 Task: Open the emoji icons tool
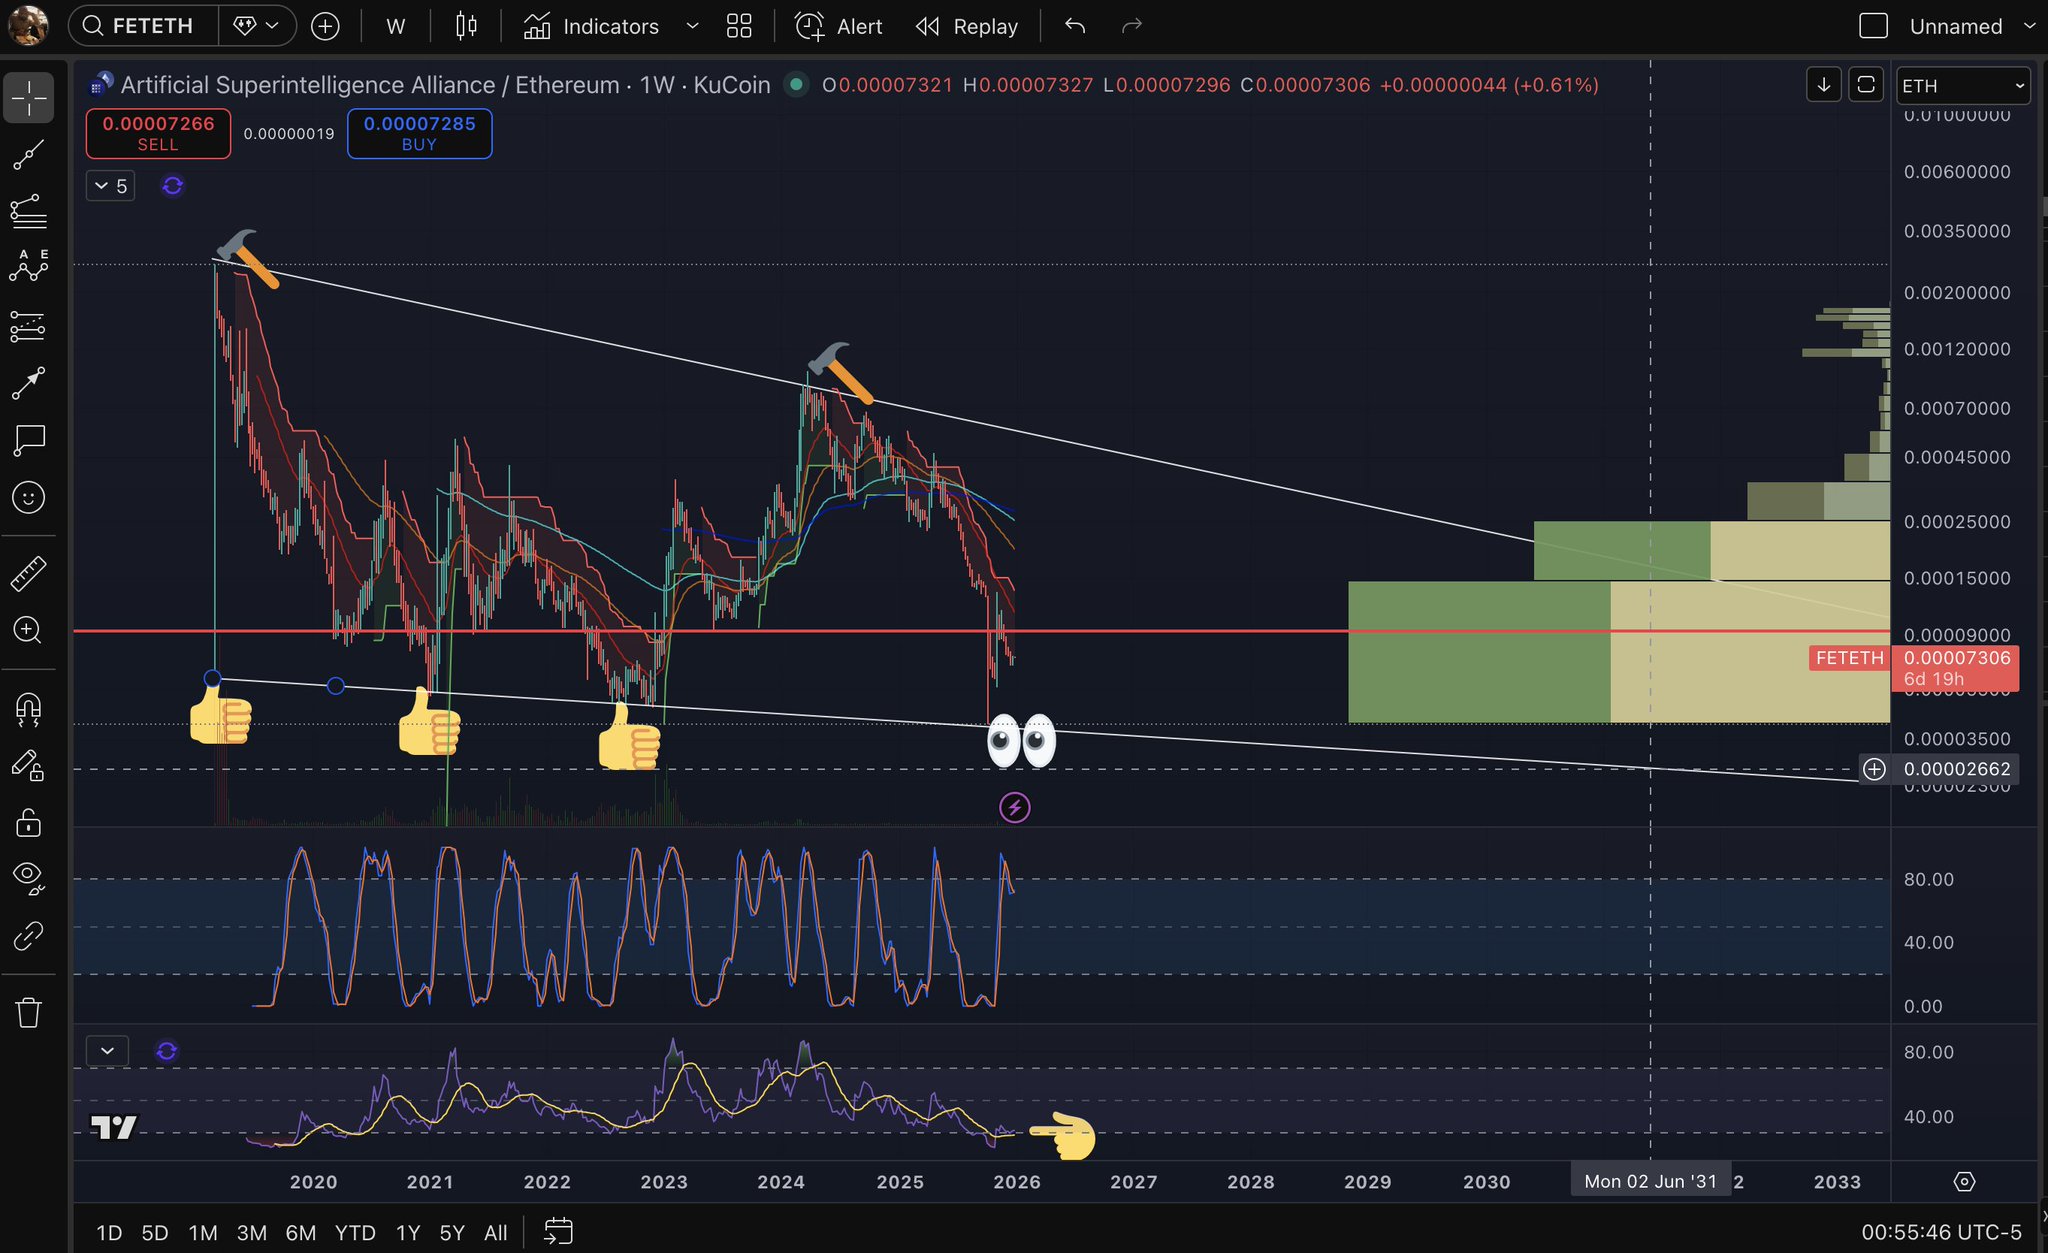(x=28, y=497)
